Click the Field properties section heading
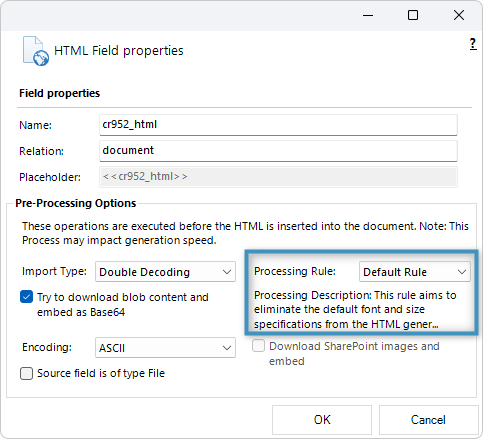This screenshot has width=483, height=439. coord(59,93)
